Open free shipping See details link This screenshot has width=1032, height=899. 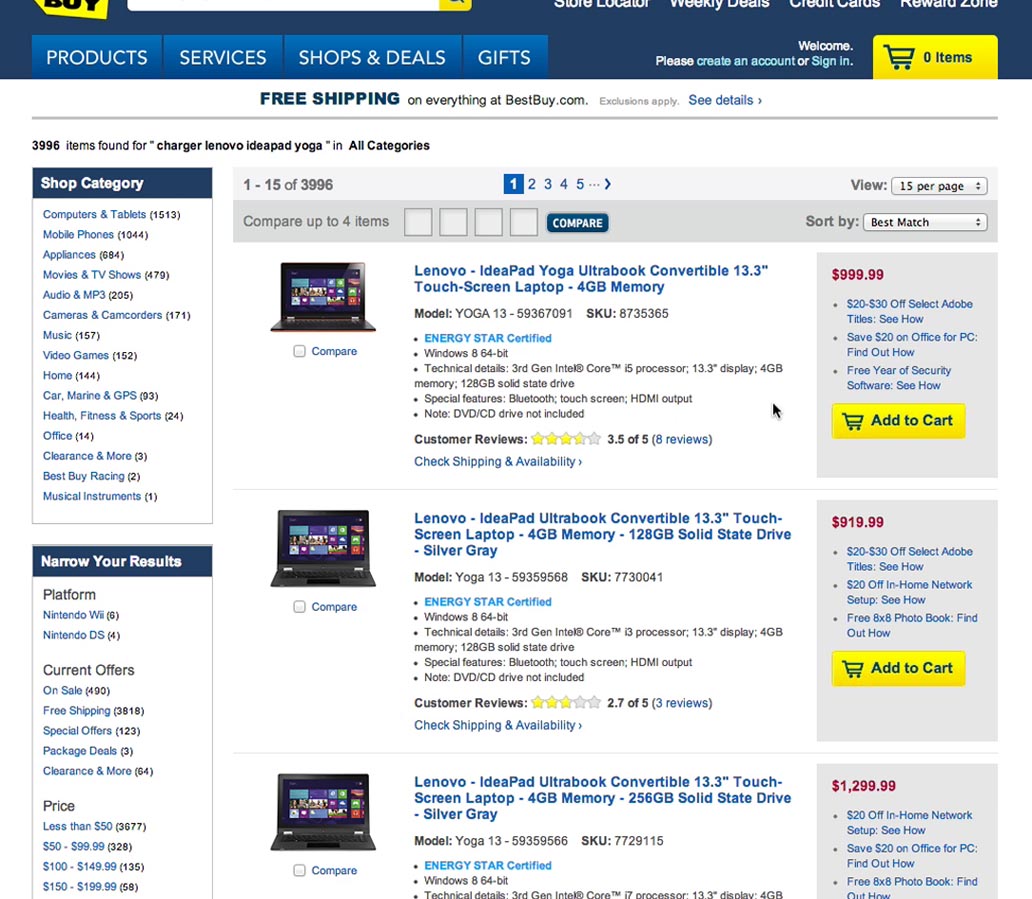pos(725,100)
